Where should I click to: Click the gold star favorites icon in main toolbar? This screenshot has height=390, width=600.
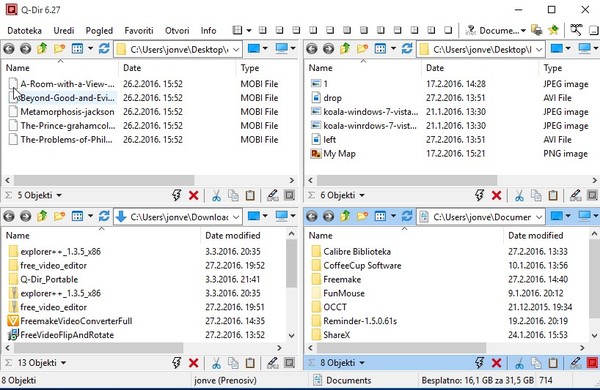pos(553,30)
